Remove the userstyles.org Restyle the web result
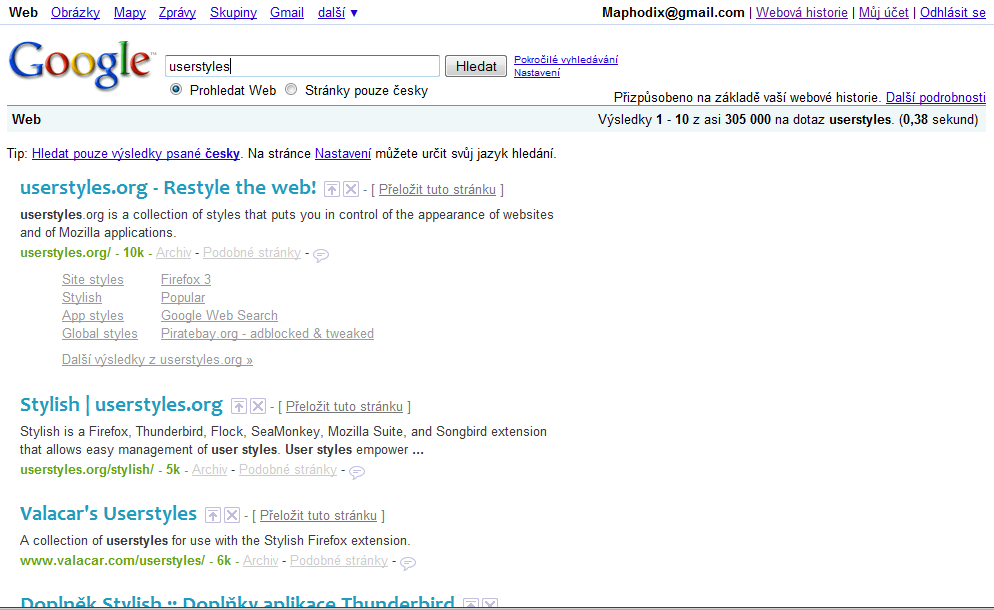Viewport: 994px width, 610px height. [x=351, y=189]
